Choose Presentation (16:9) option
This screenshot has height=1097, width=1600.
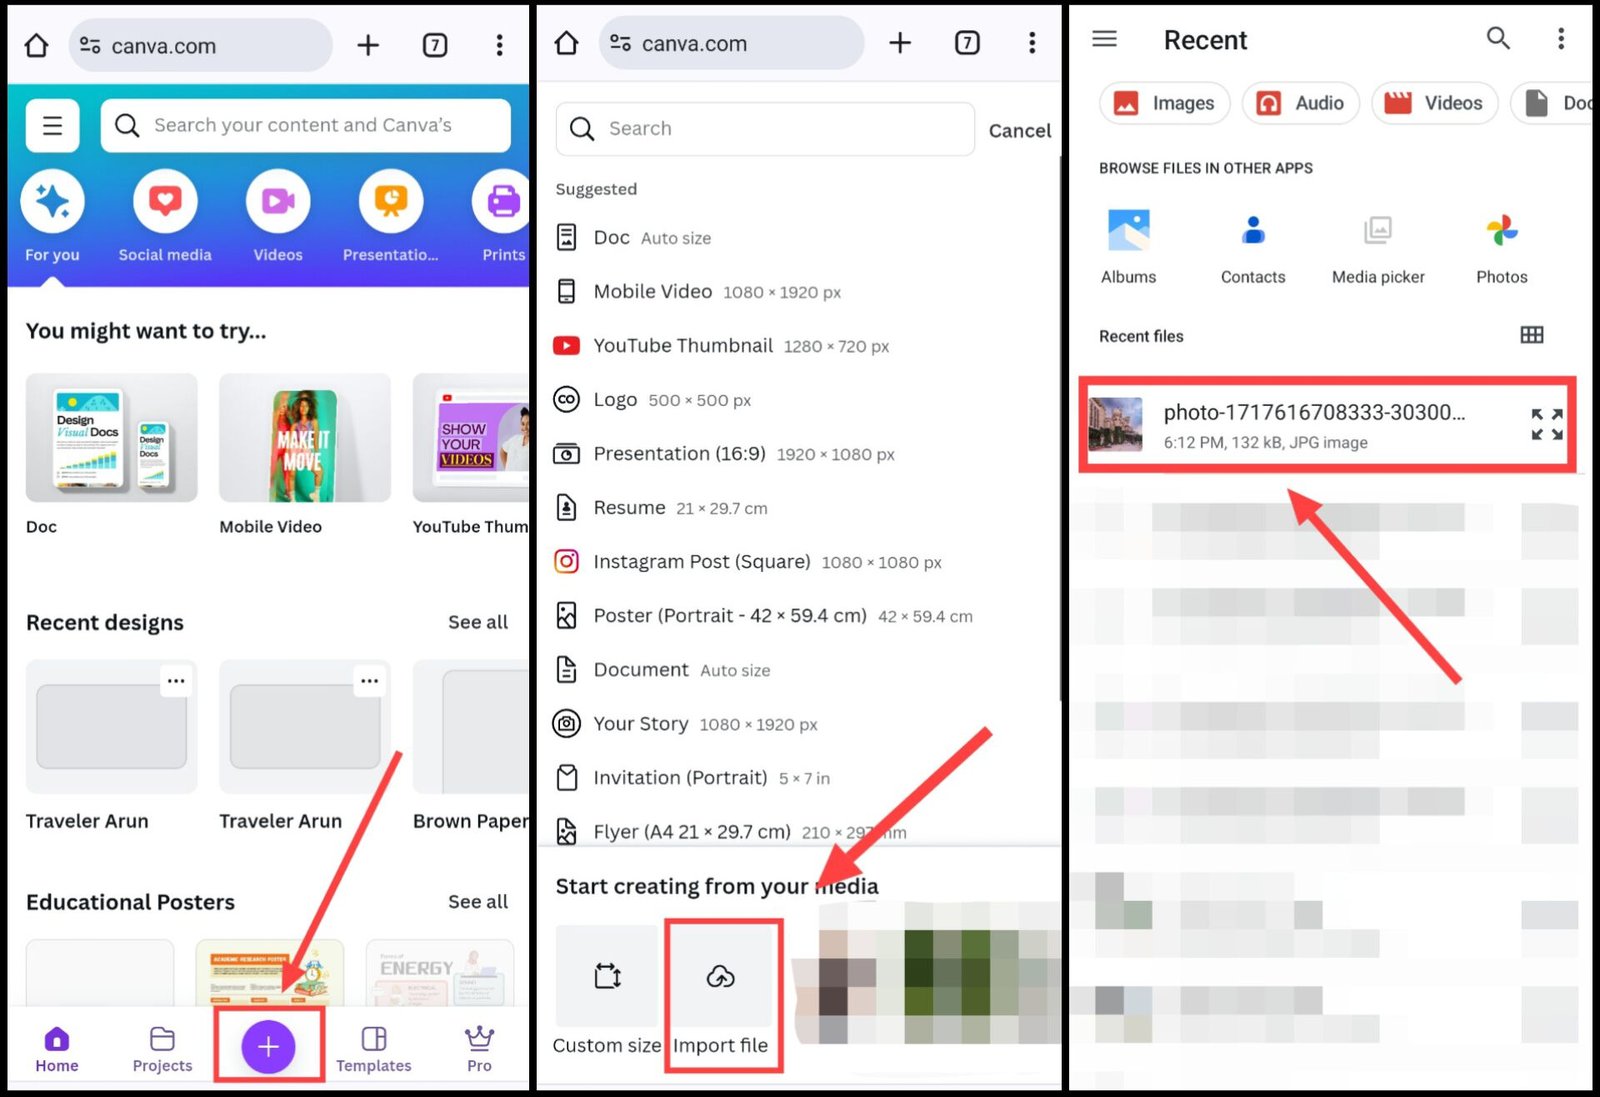click(x=724, y=454)
